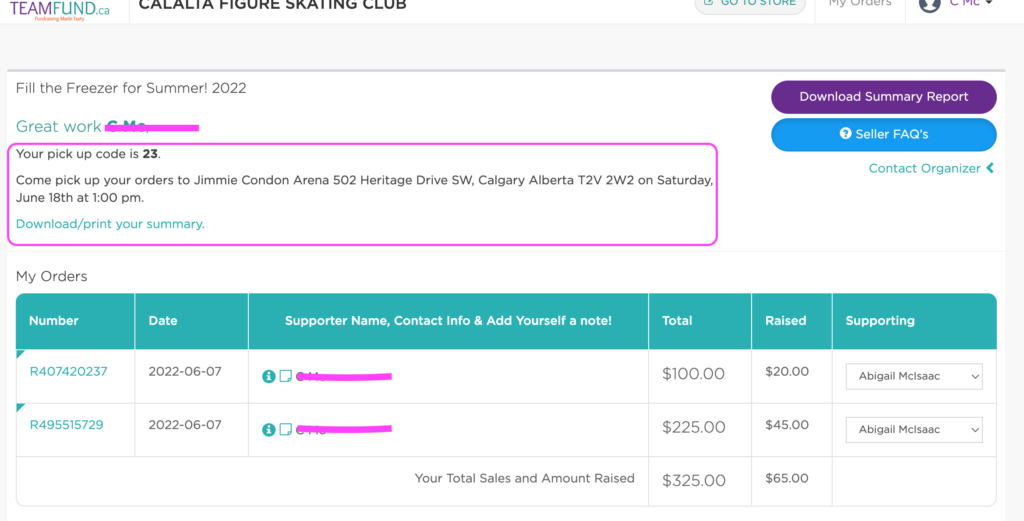
Task: Open order number R407420237 link
Action: pyautogui.click(x=68, y=372)
